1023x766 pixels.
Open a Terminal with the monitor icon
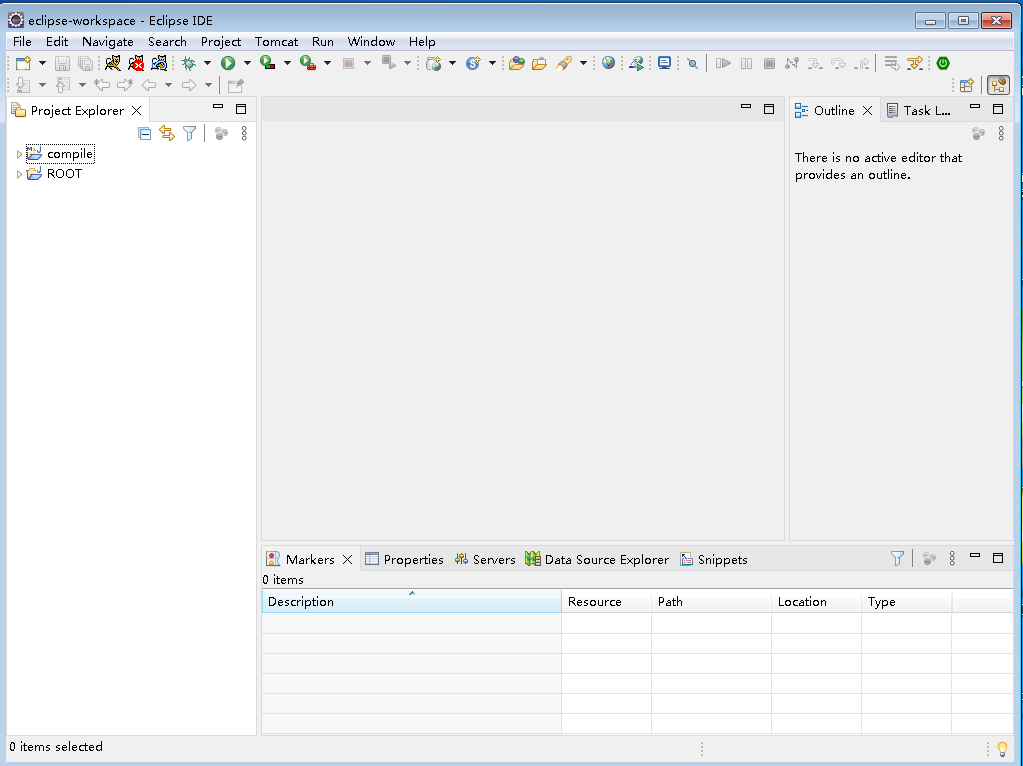click(x=664, y=63)
